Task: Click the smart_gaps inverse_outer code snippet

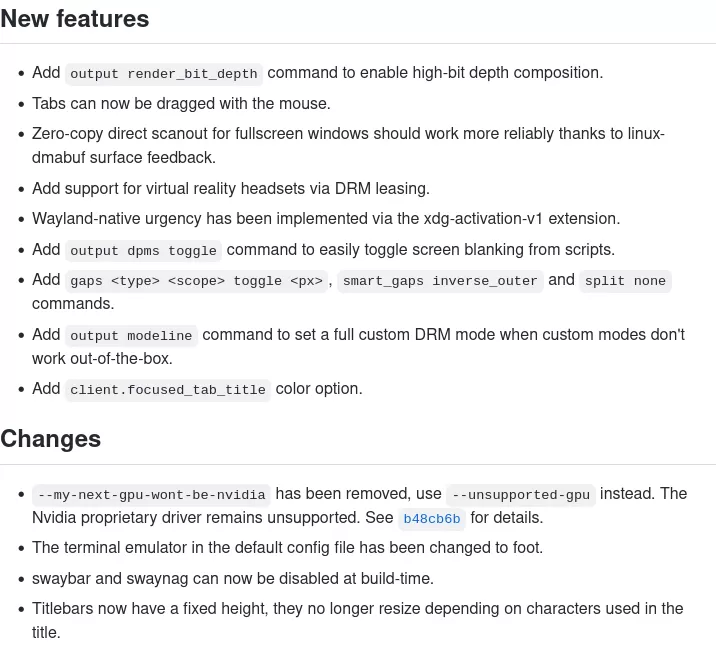Action: point(440,281)
